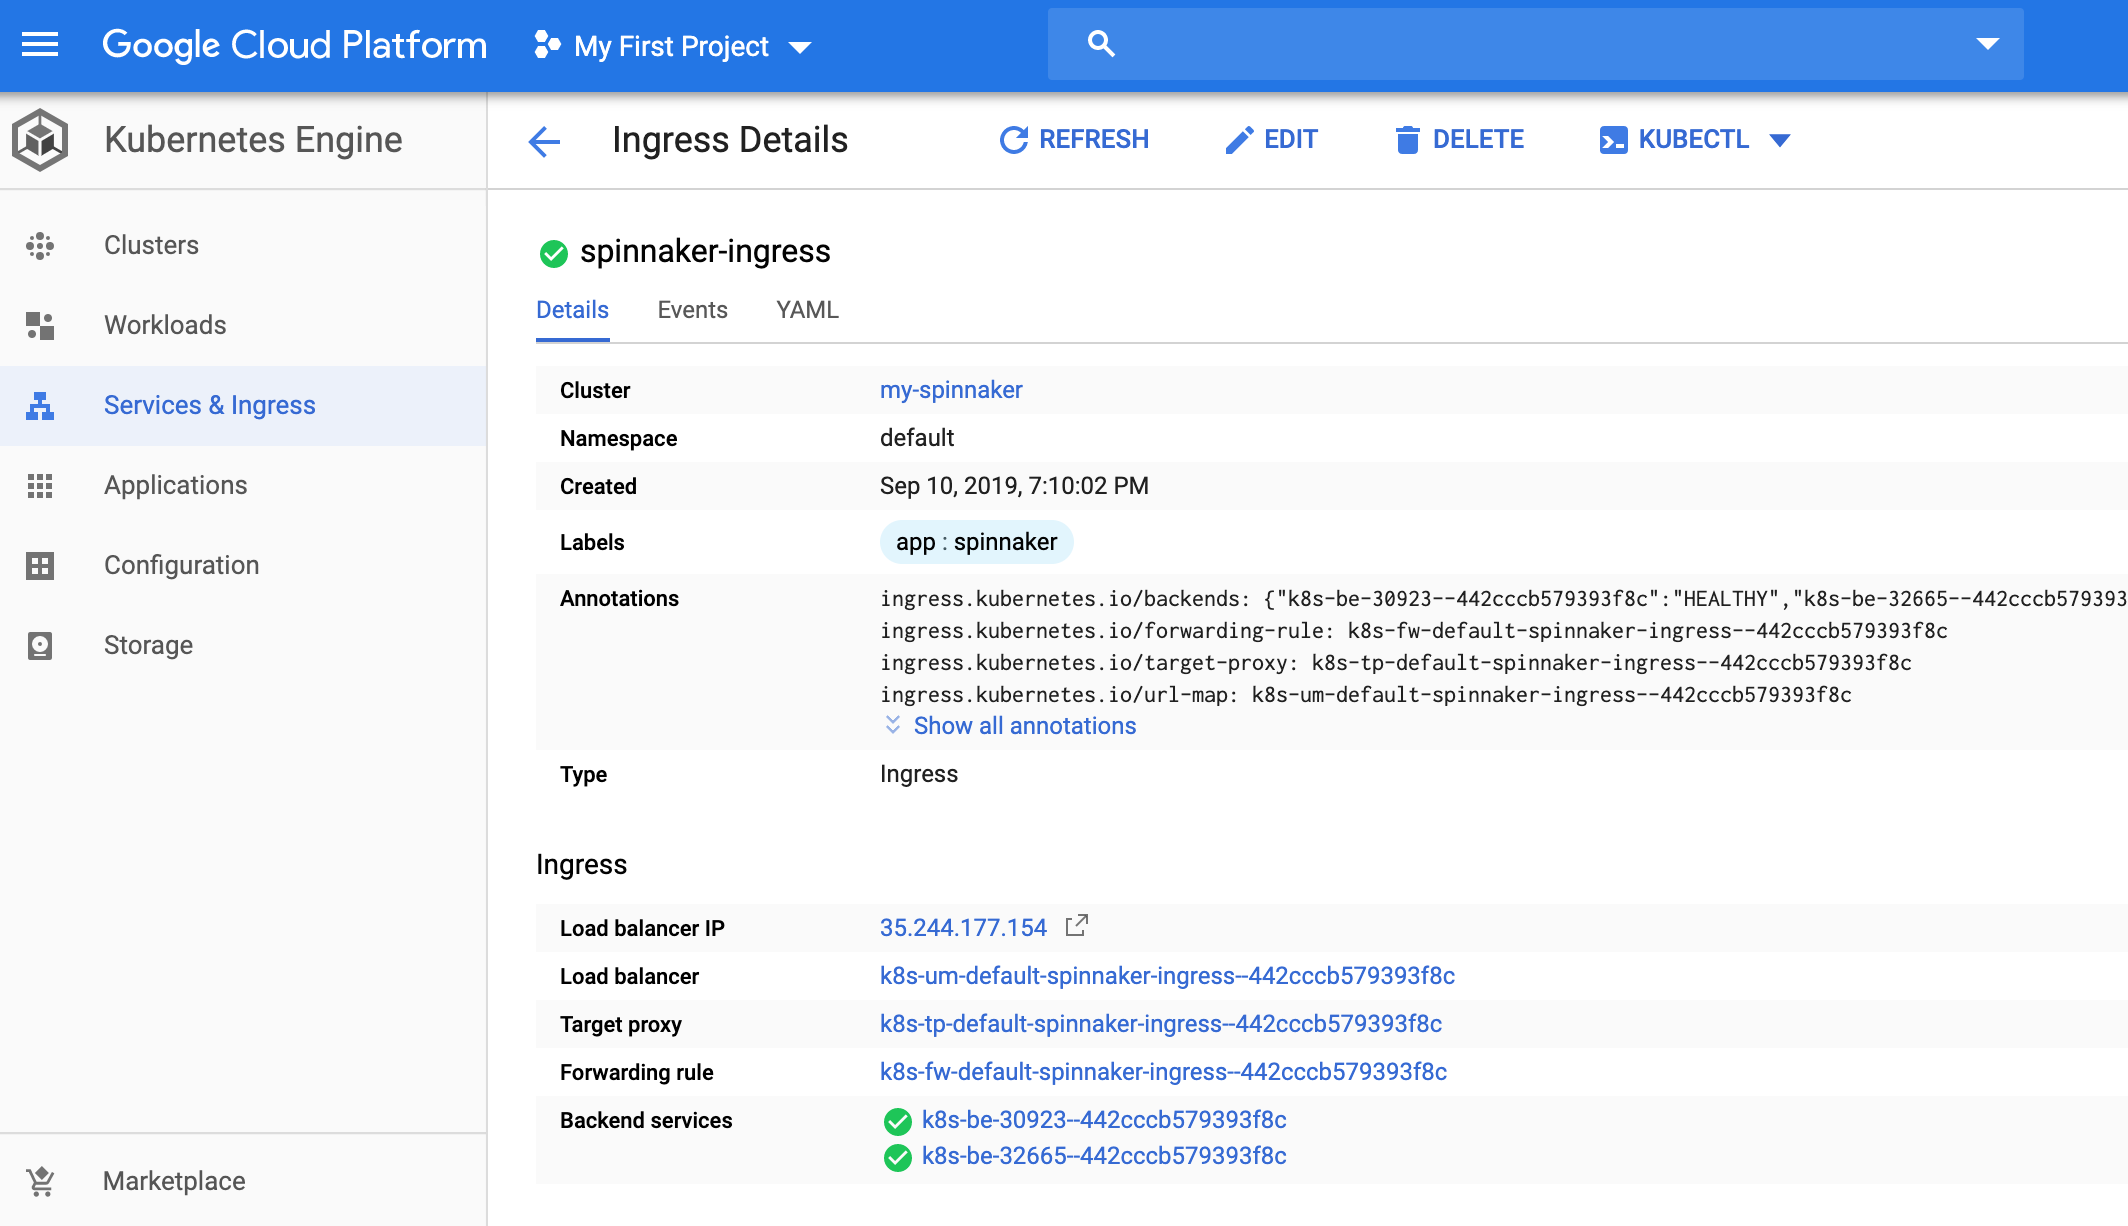Open the My First Project selector

pos(672,46)
